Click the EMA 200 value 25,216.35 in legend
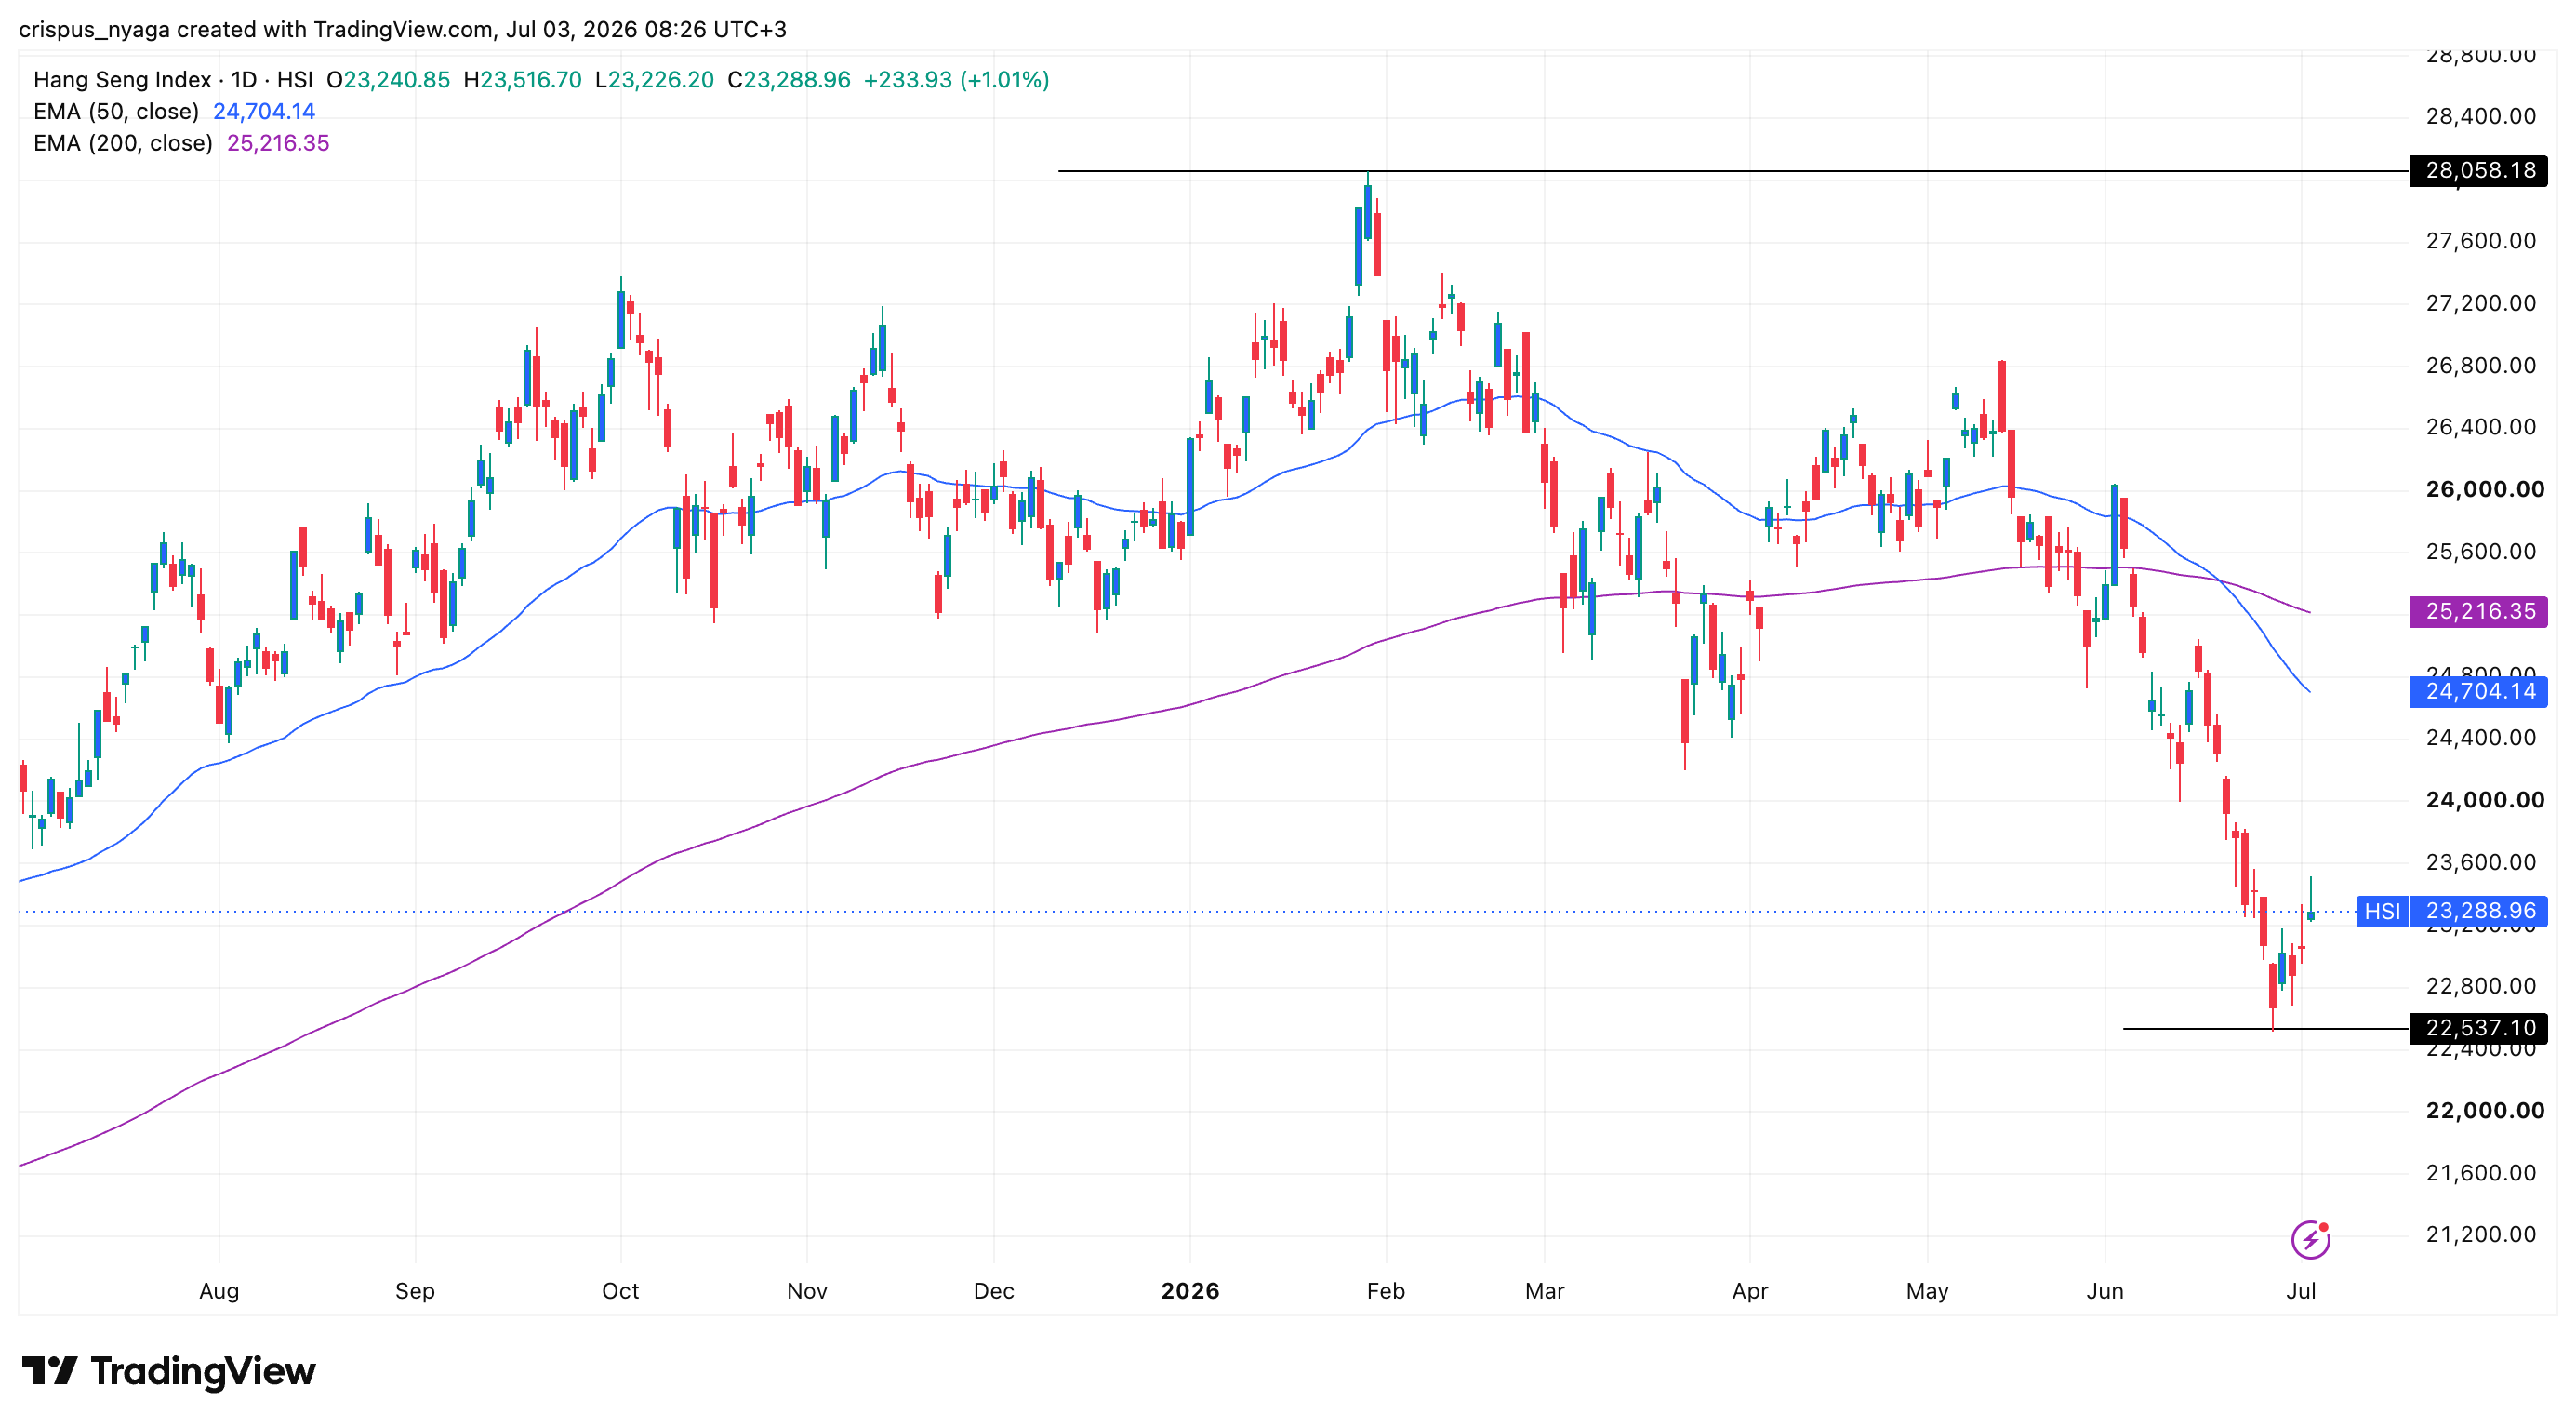The height and width of the screenshot is (1427, 2576). pyautogui.click(x=278, y=143)
